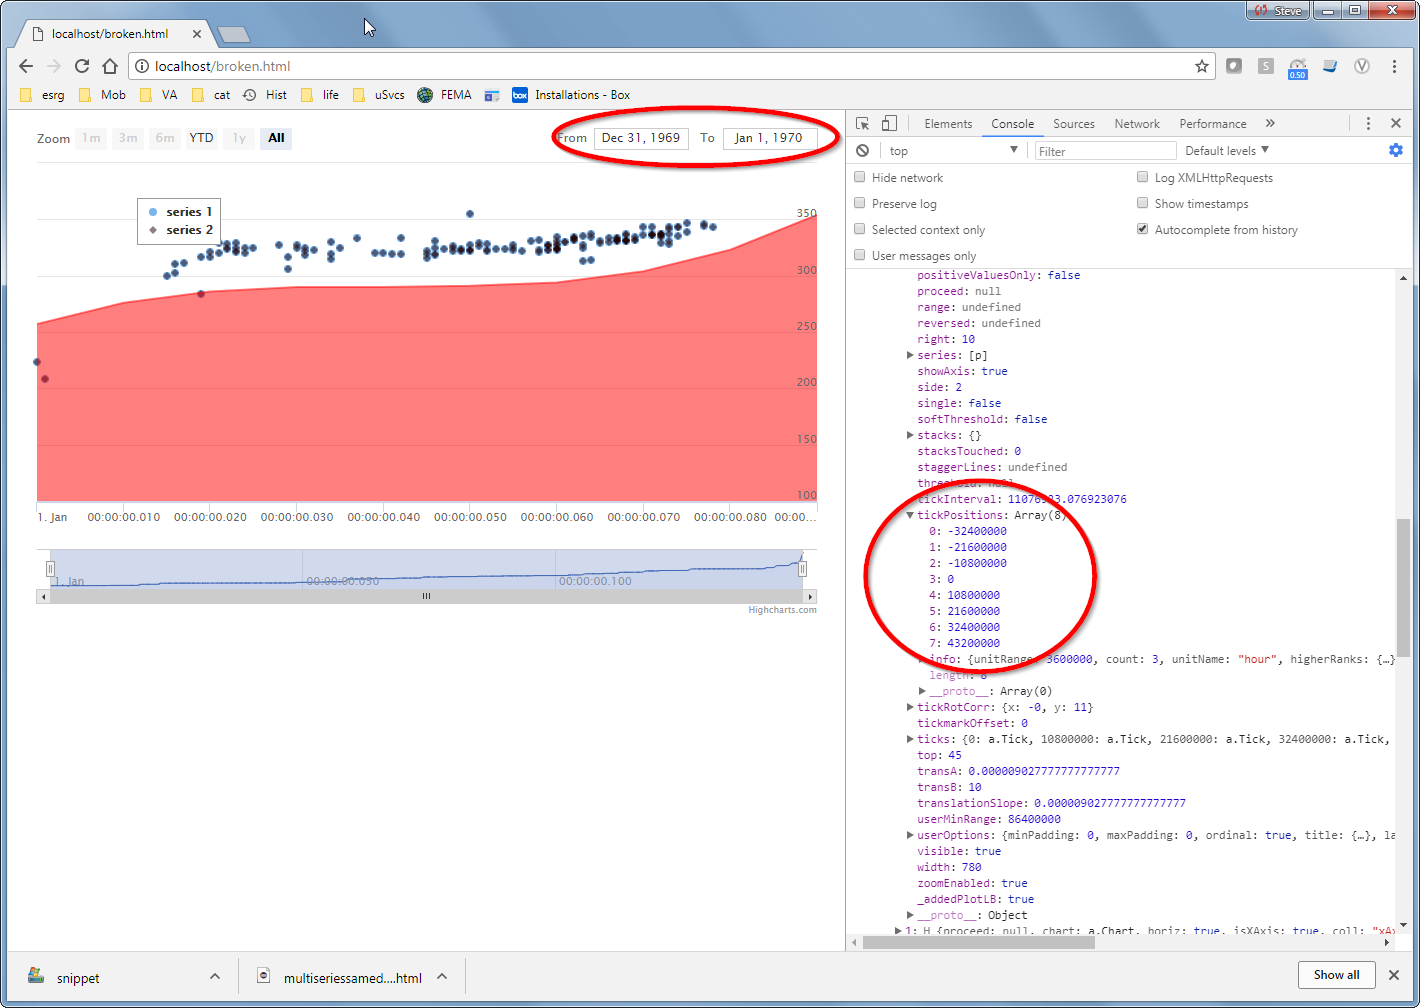Open the browser home page icon
The height and width of the screenshot is (1008, 1420).
(110, 66)
